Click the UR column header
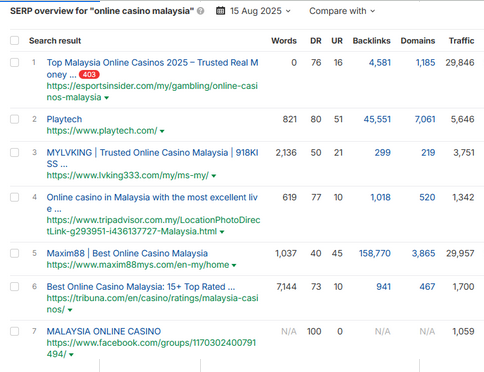This screenshot has height=372, width=484. tap(337, 41)
